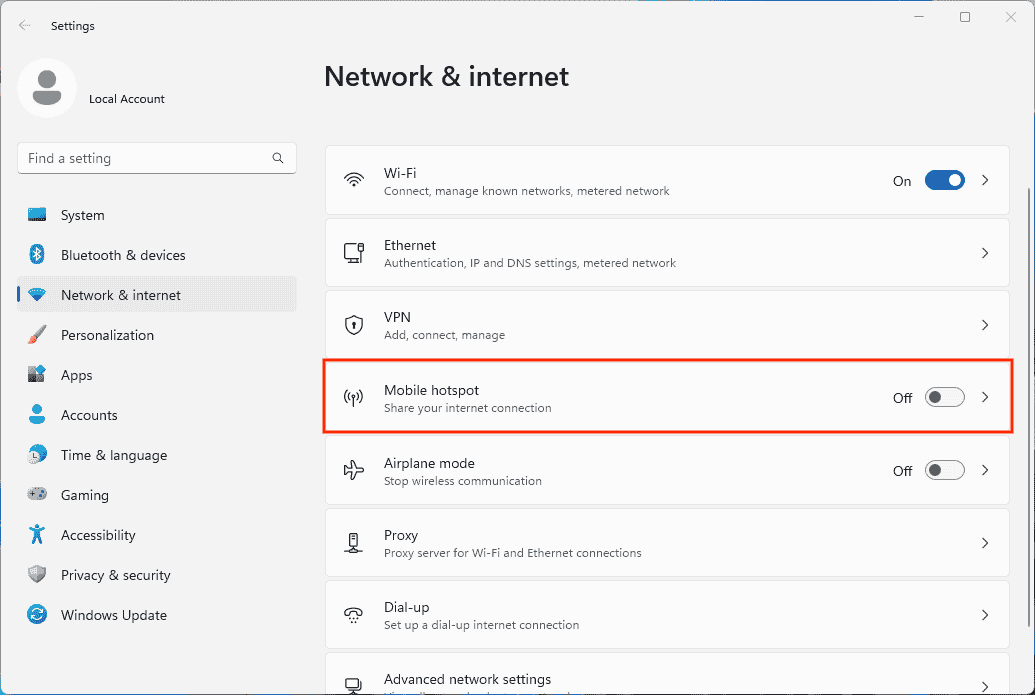Click the Windows Update sync icon
Viewport: 1035px width, 695px height.
pos(37,614)
